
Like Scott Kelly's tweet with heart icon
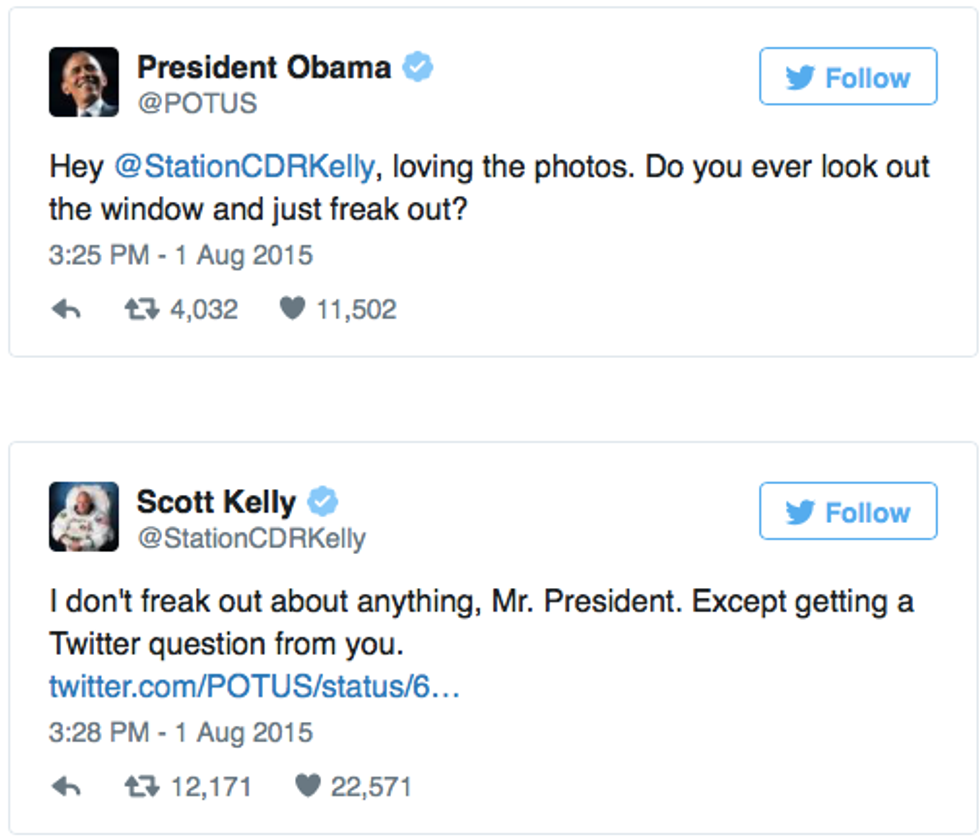pyautogui.click(x=308, y=787)
